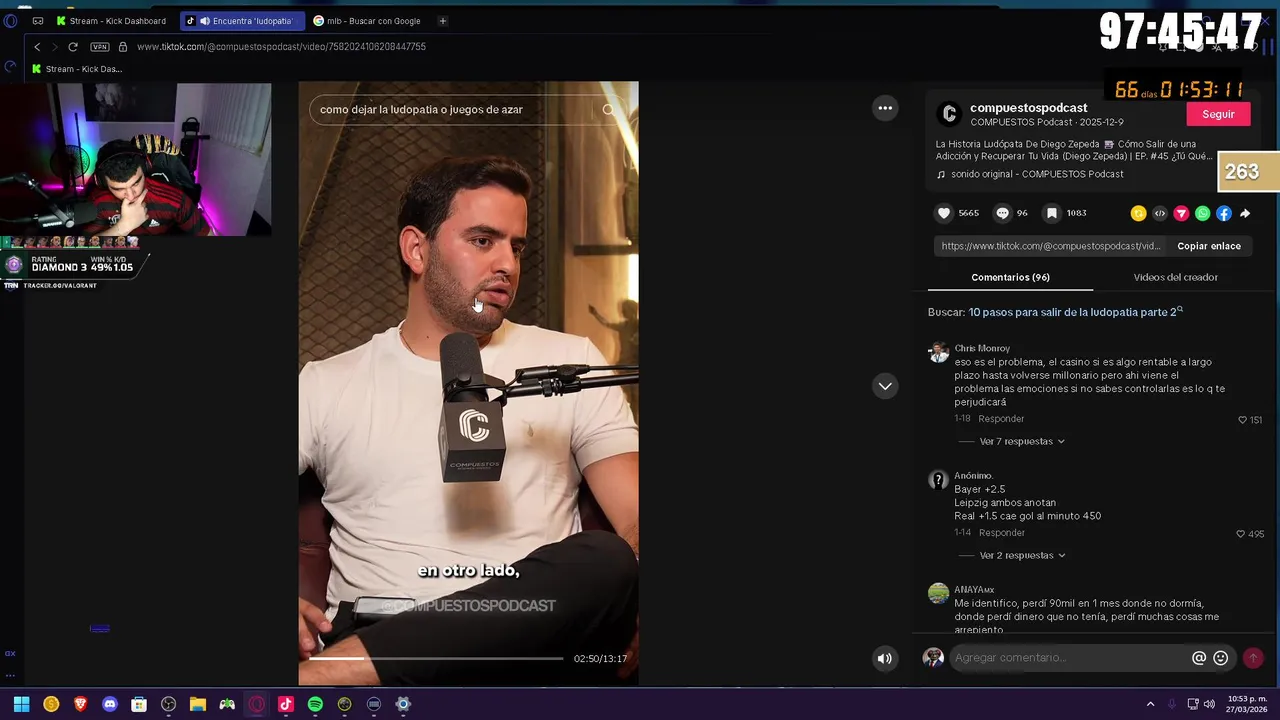Expand 'Ver 2 respuestas' replies

(x=1021, y=555)
